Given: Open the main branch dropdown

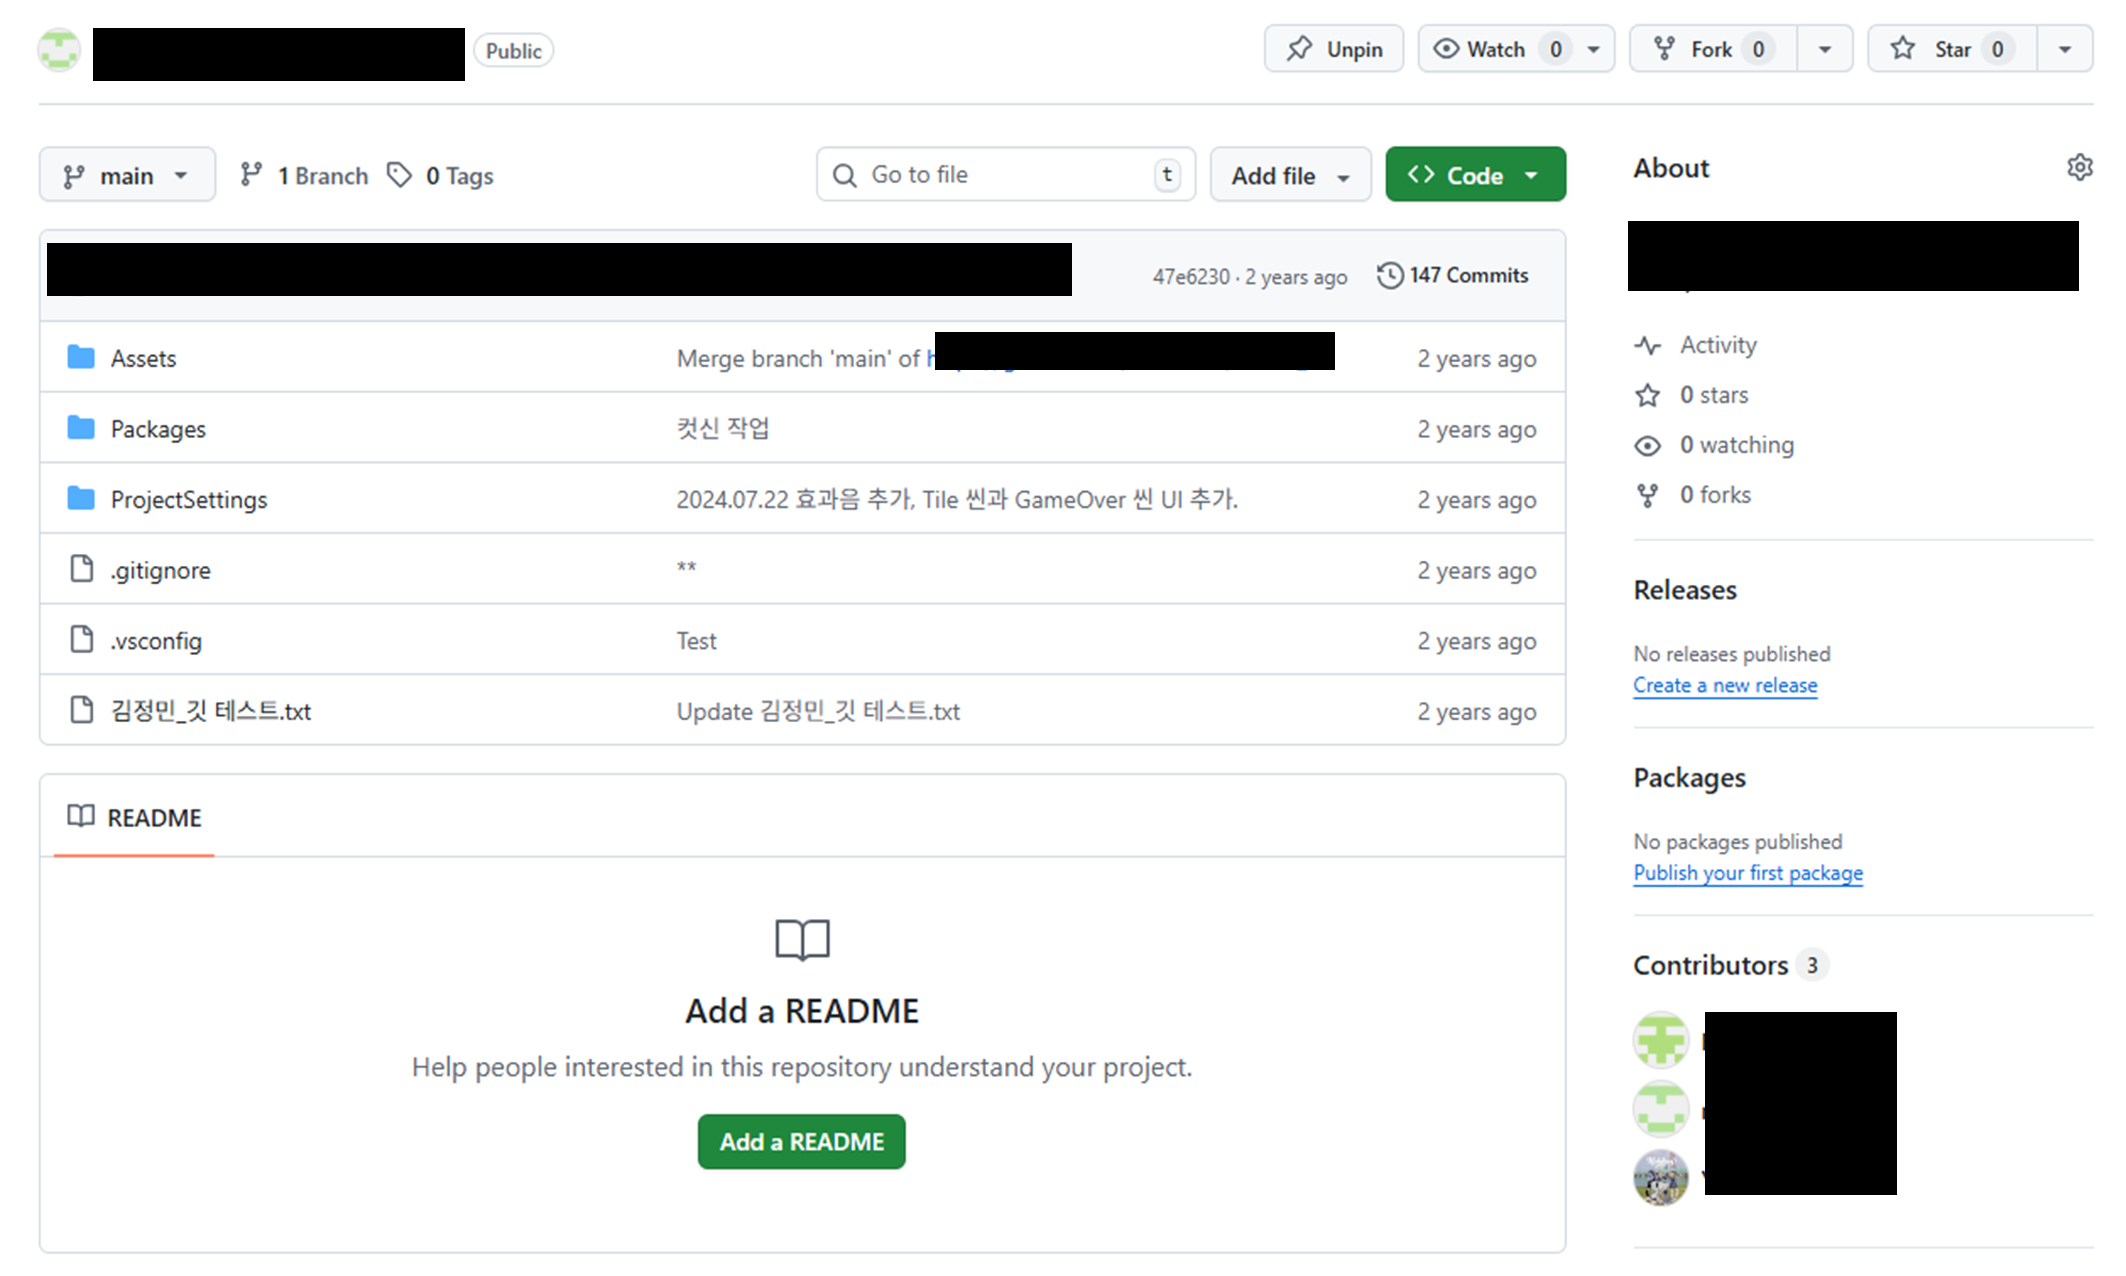Looking at the screenshot, I should pyautogui.click(x=127, y=175).
